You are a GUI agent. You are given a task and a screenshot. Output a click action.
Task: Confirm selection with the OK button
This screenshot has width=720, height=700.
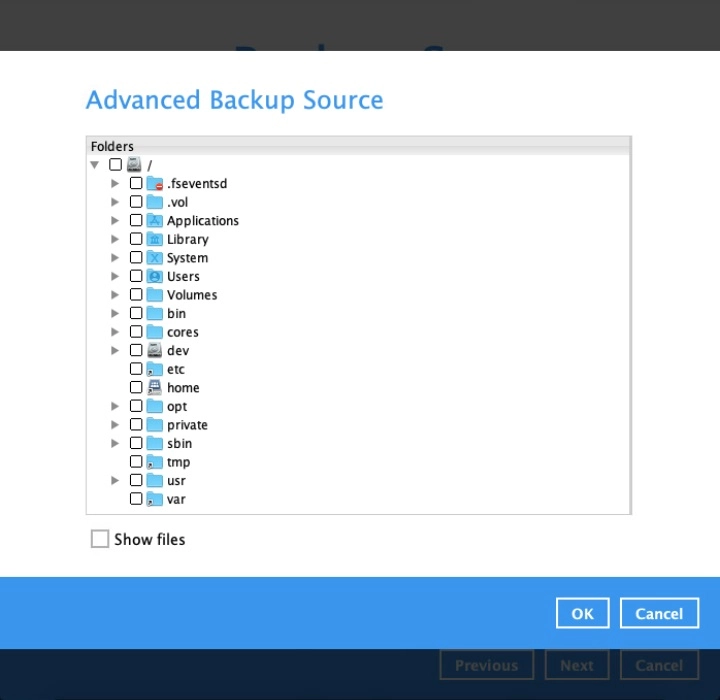[x=582, y=613]
